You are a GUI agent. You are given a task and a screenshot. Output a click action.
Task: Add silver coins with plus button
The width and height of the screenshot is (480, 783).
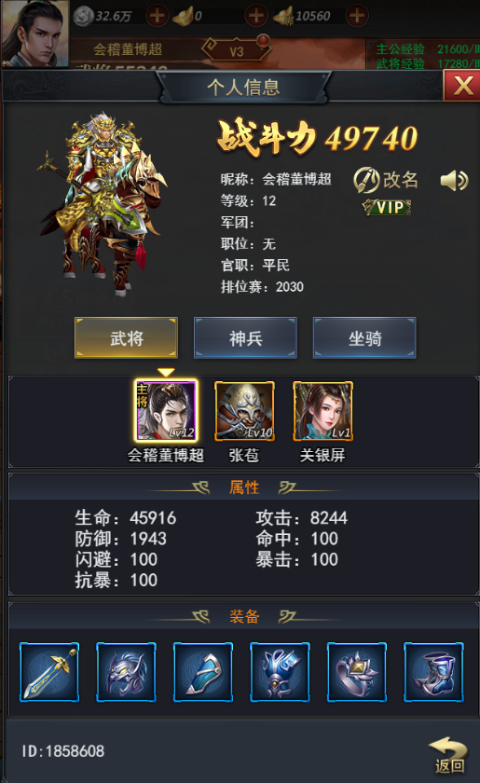click(x=157, y=15)
